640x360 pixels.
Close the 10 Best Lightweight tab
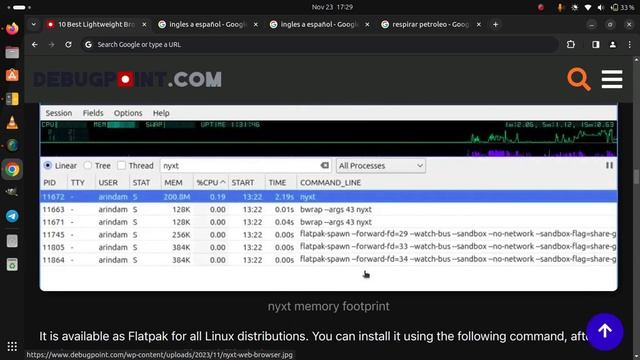[144, 24]
